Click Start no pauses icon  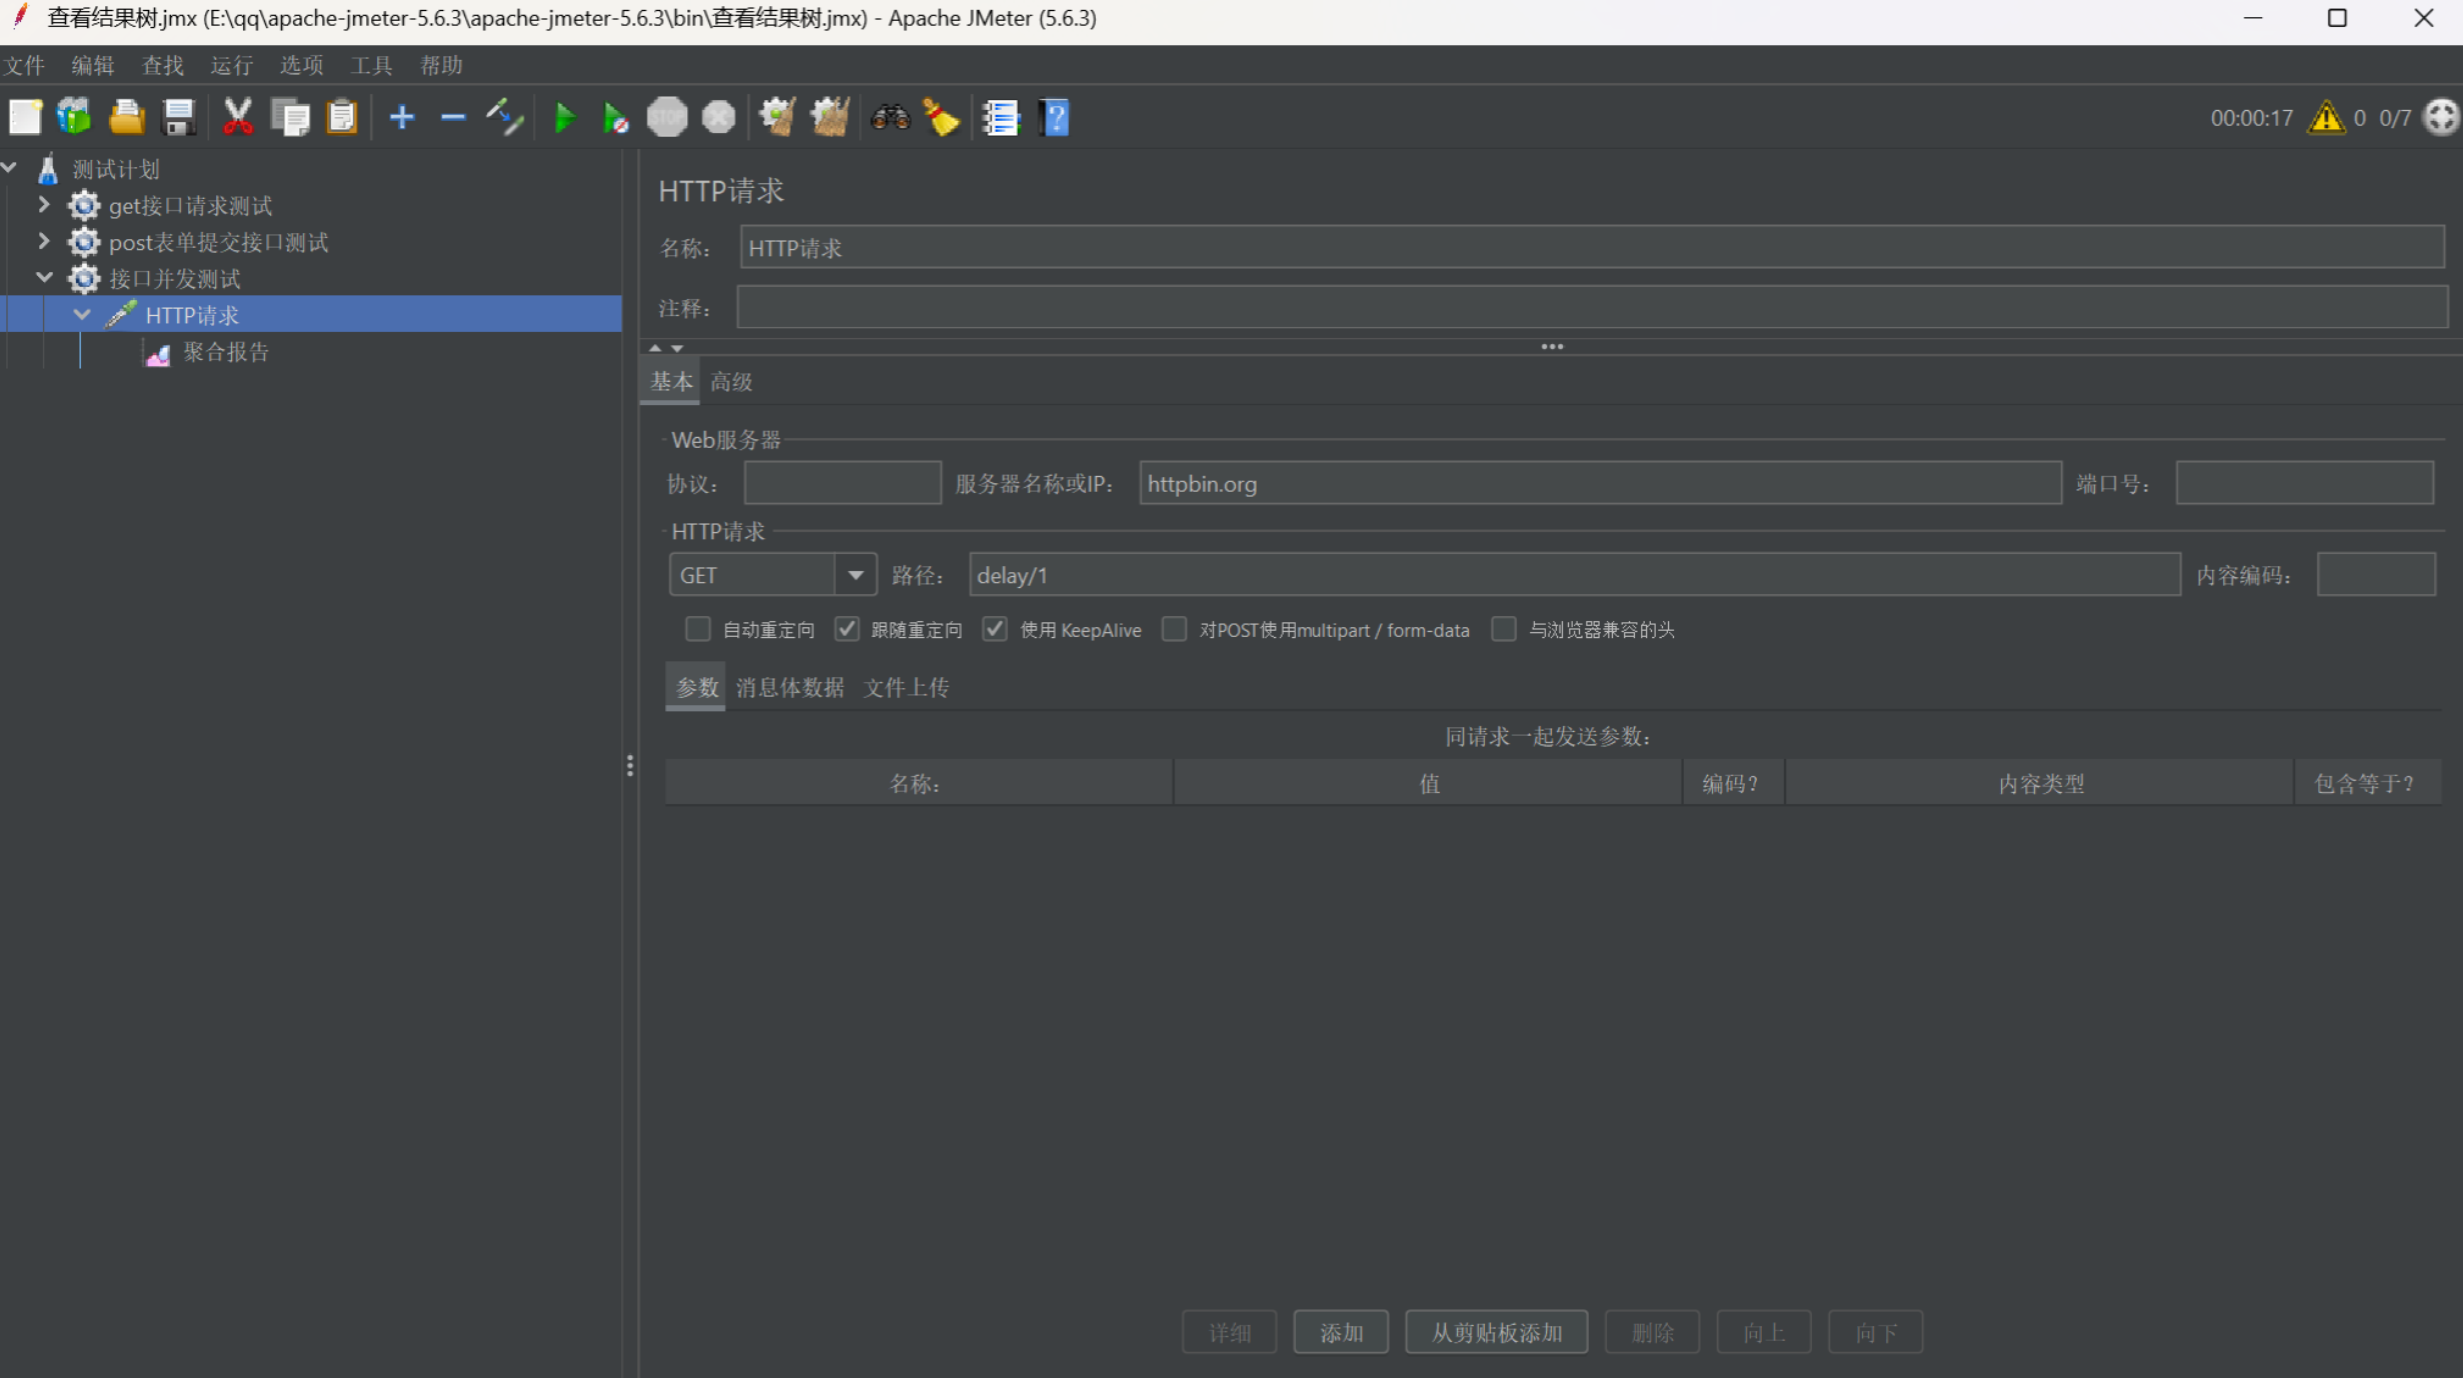tap(615, 118)
